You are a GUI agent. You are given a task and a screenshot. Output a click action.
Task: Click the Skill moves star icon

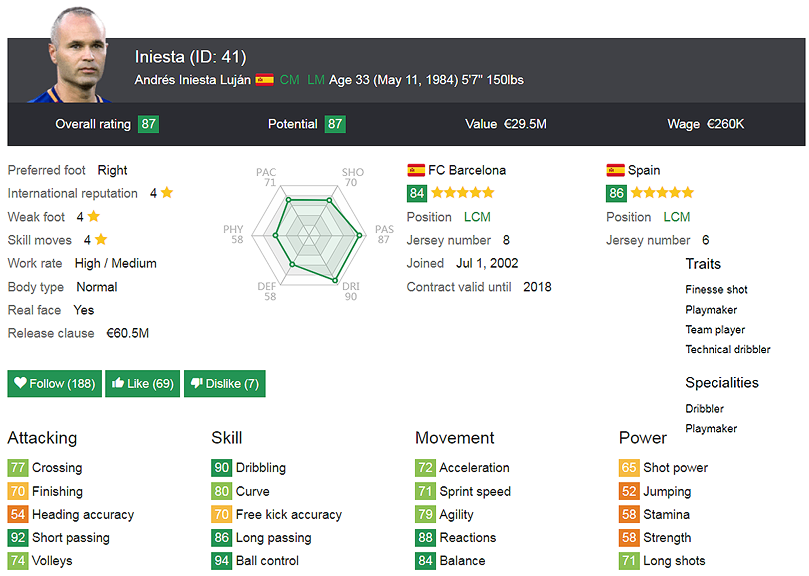[101, 240]
